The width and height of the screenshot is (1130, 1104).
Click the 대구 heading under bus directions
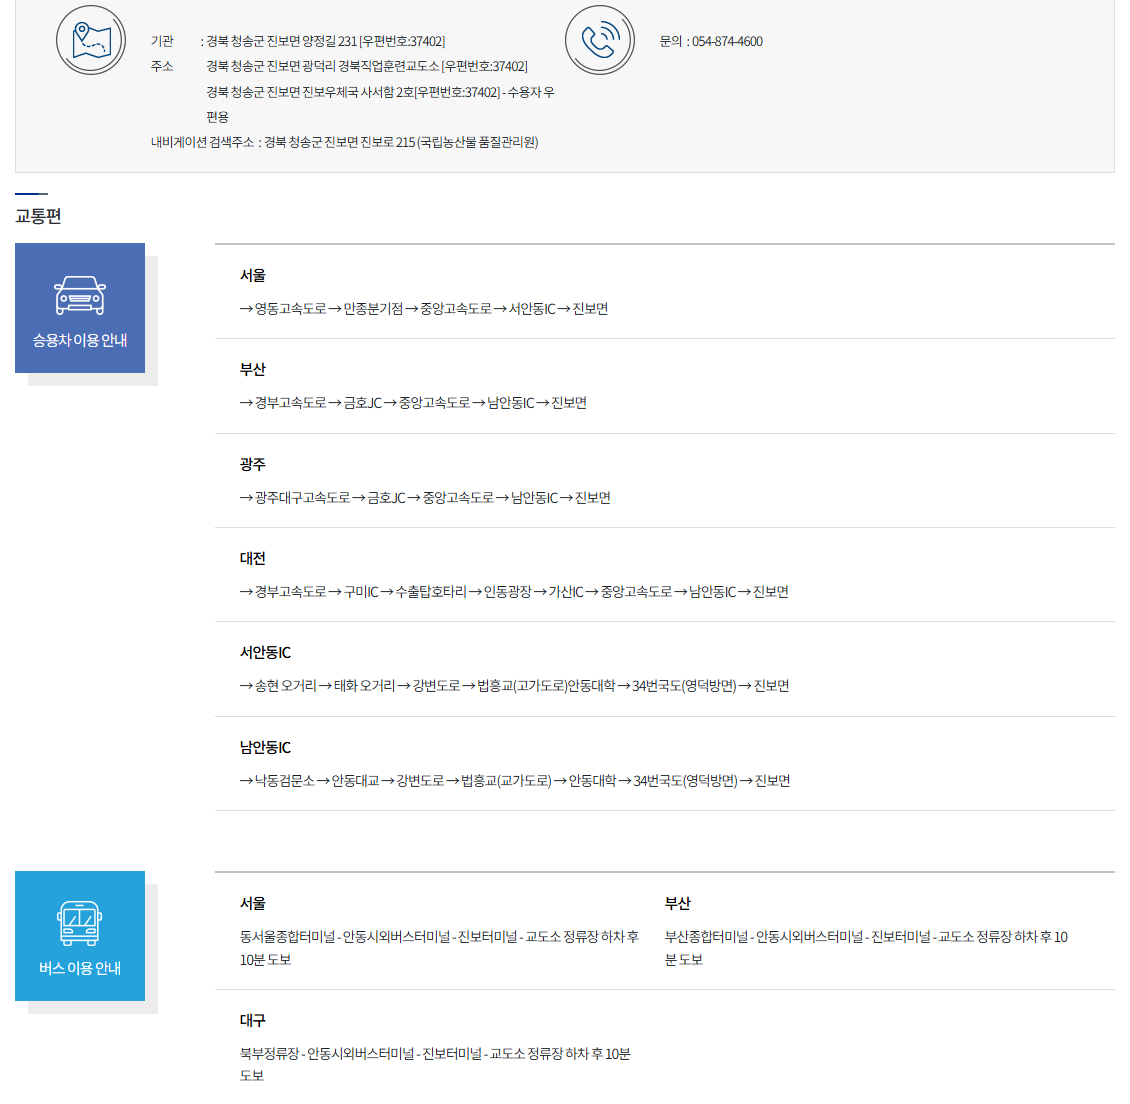coord(253,1020)
